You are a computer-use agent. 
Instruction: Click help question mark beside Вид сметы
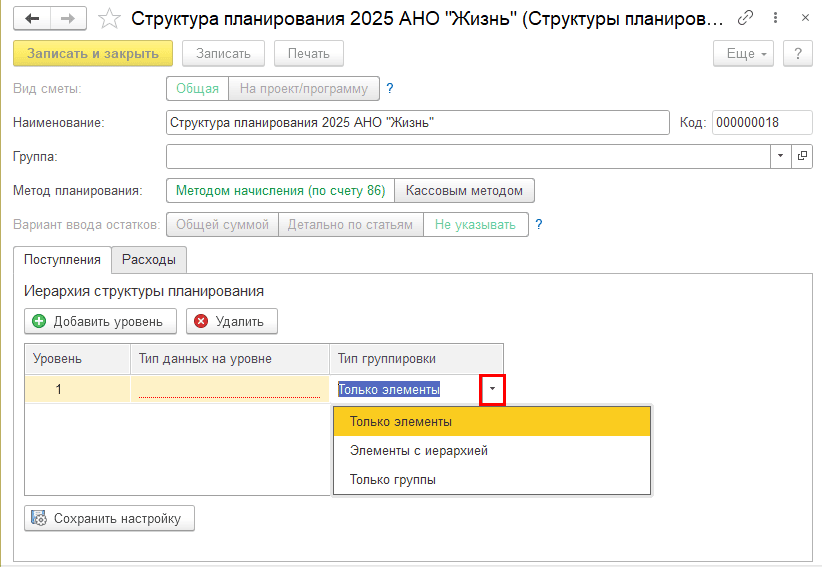click(390, 88)
